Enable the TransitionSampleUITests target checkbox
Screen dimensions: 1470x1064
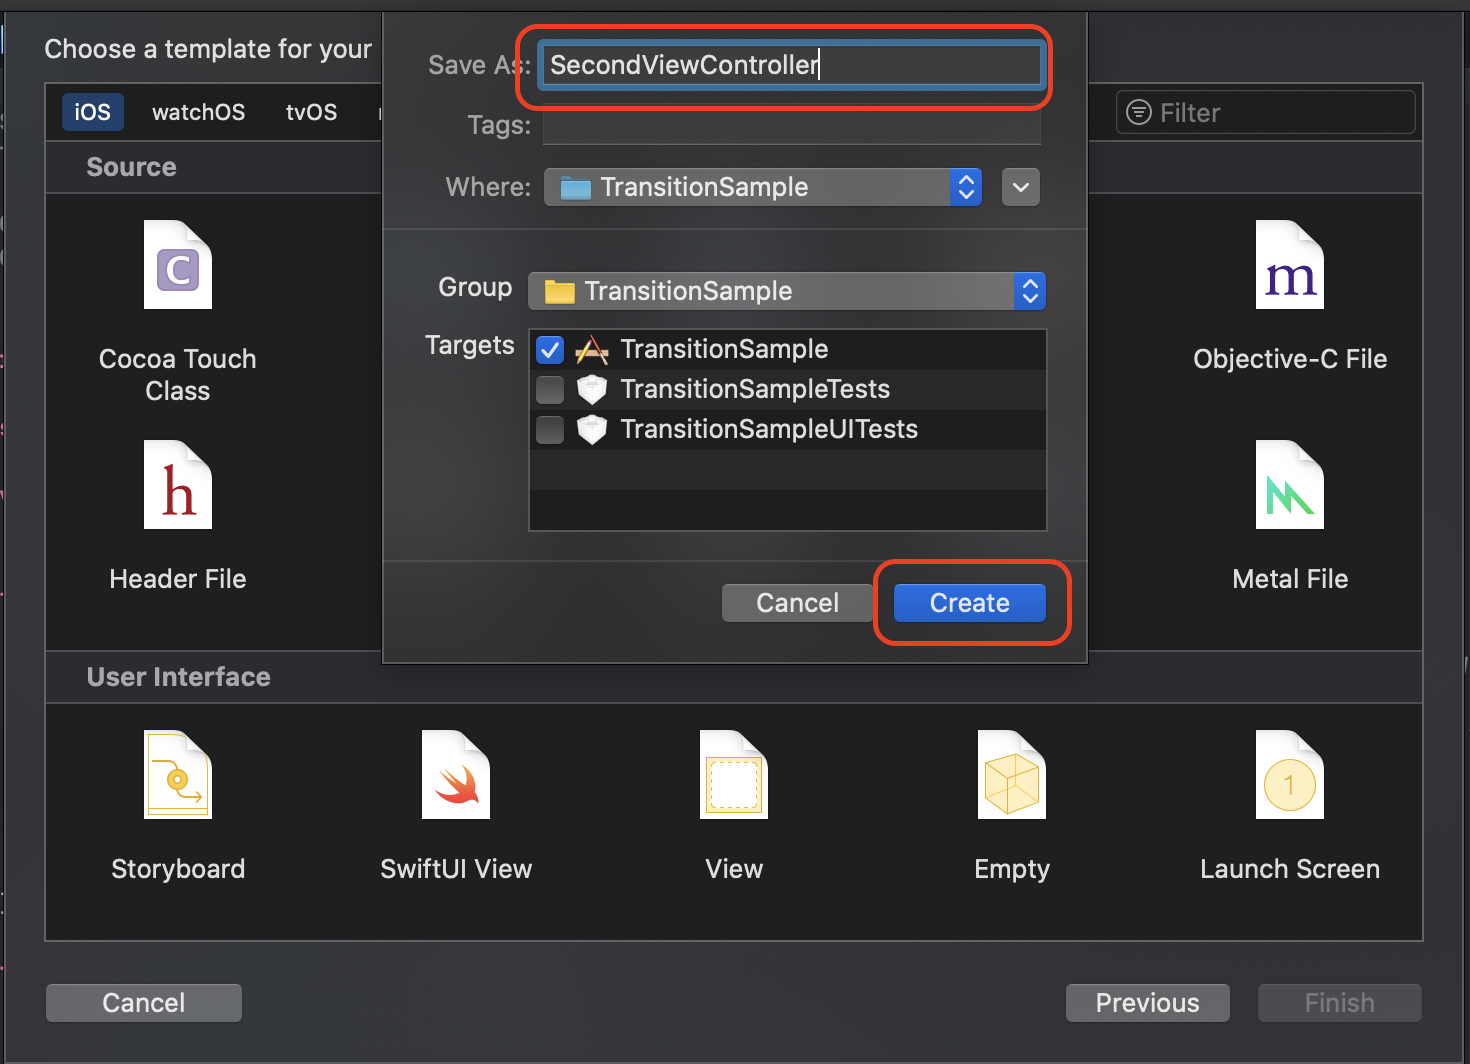coord(550,429)
